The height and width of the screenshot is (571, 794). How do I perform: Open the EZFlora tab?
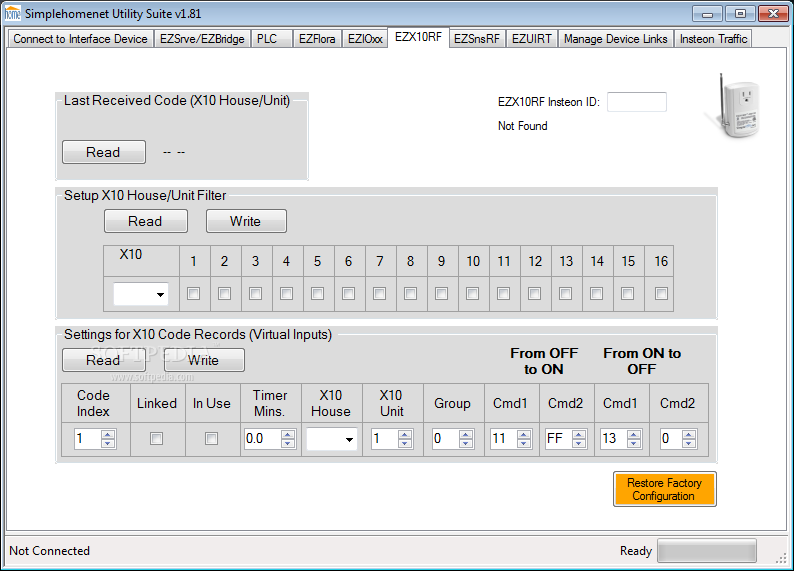[x=317, y=39]
